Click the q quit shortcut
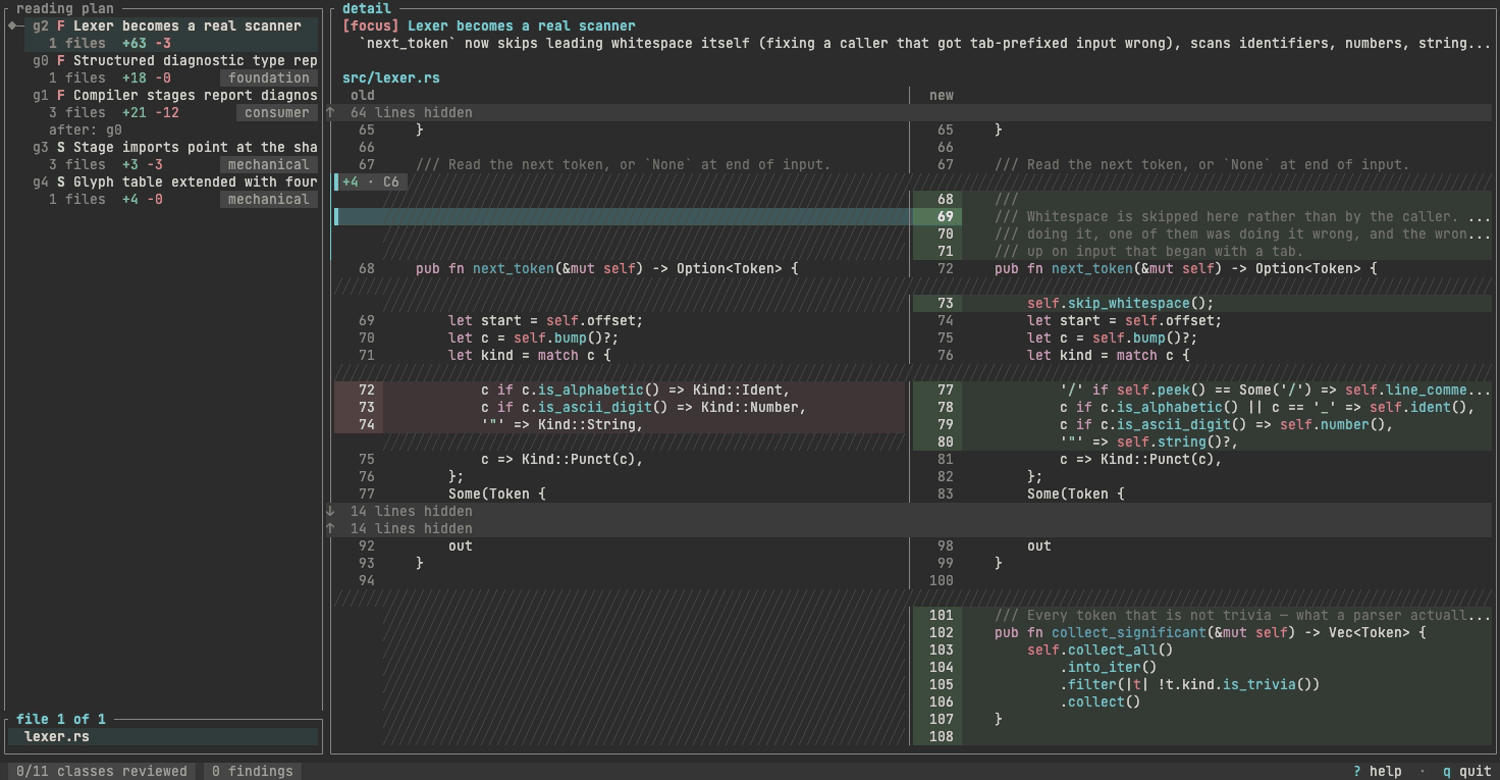The height and width of the screenshot is (780, 1500). pyautogui.click(x=1467, y=771)
